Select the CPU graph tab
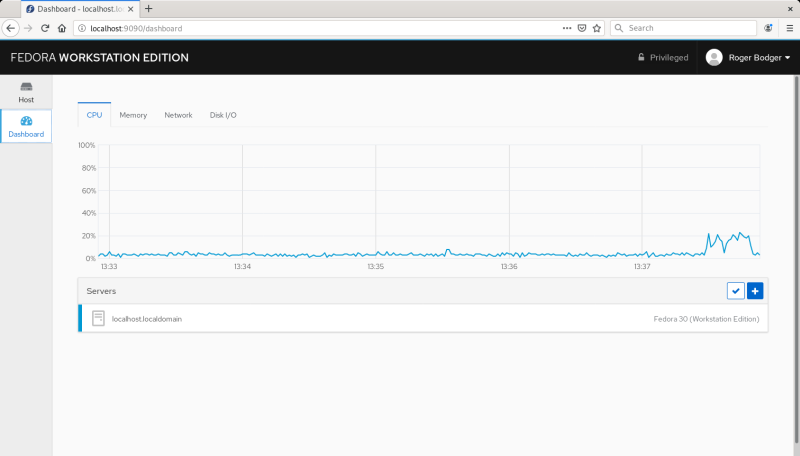 94,115
